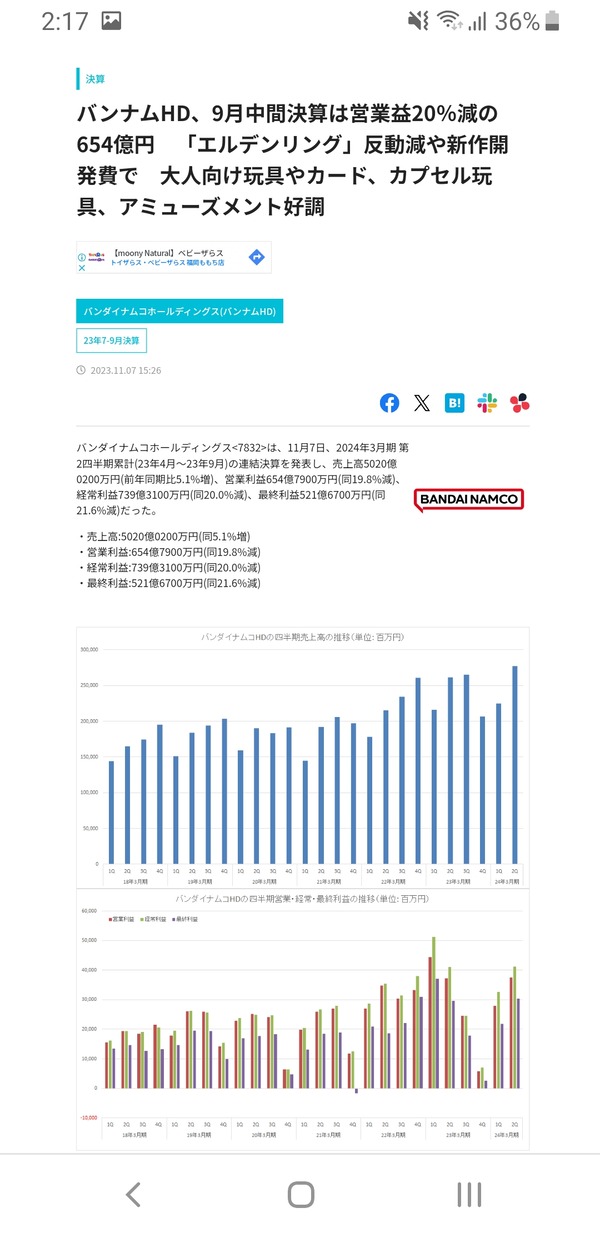Viewport: 600px width, 1233px height.
Task: Tap the ad info (i) icon
Action: [x=82, y=257]
